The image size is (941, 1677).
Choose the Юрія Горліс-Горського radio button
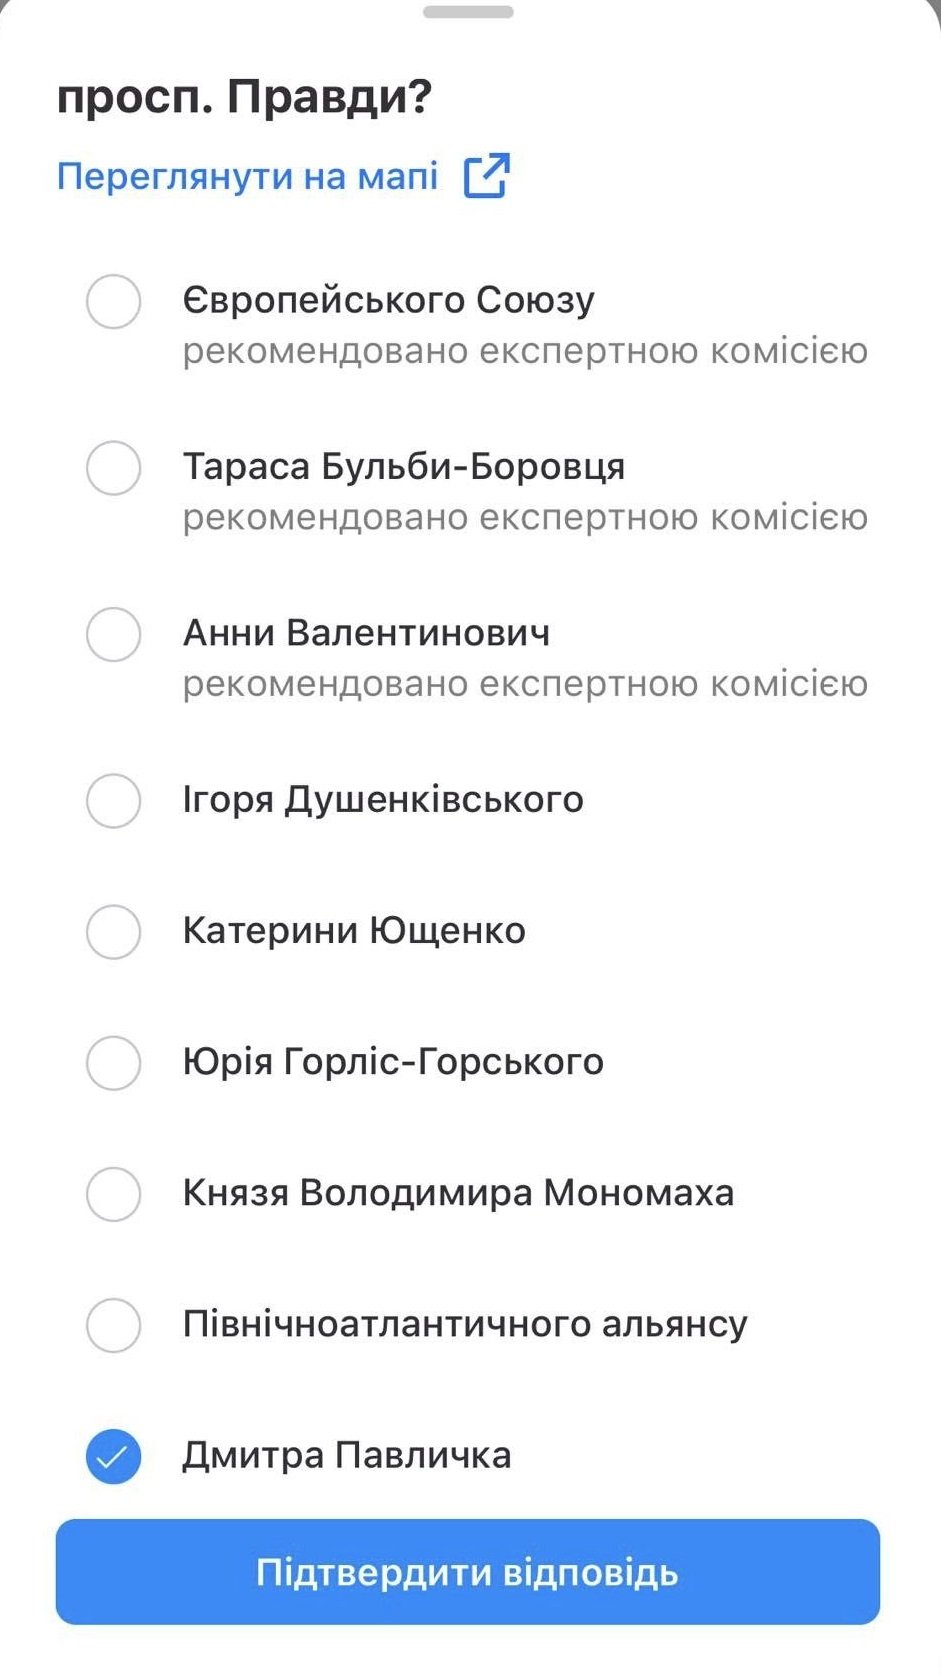tap(113, 1062)
